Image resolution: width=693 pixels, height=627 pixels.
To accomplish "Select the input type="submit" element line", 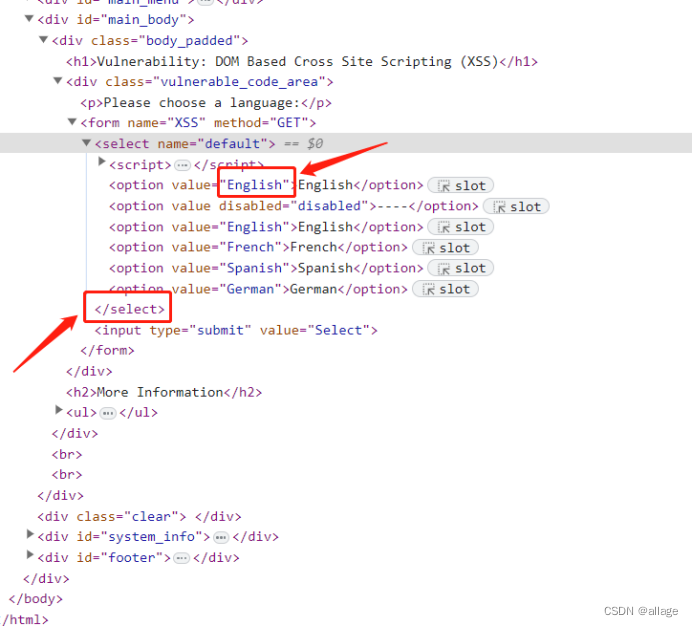I will (236, 331).
